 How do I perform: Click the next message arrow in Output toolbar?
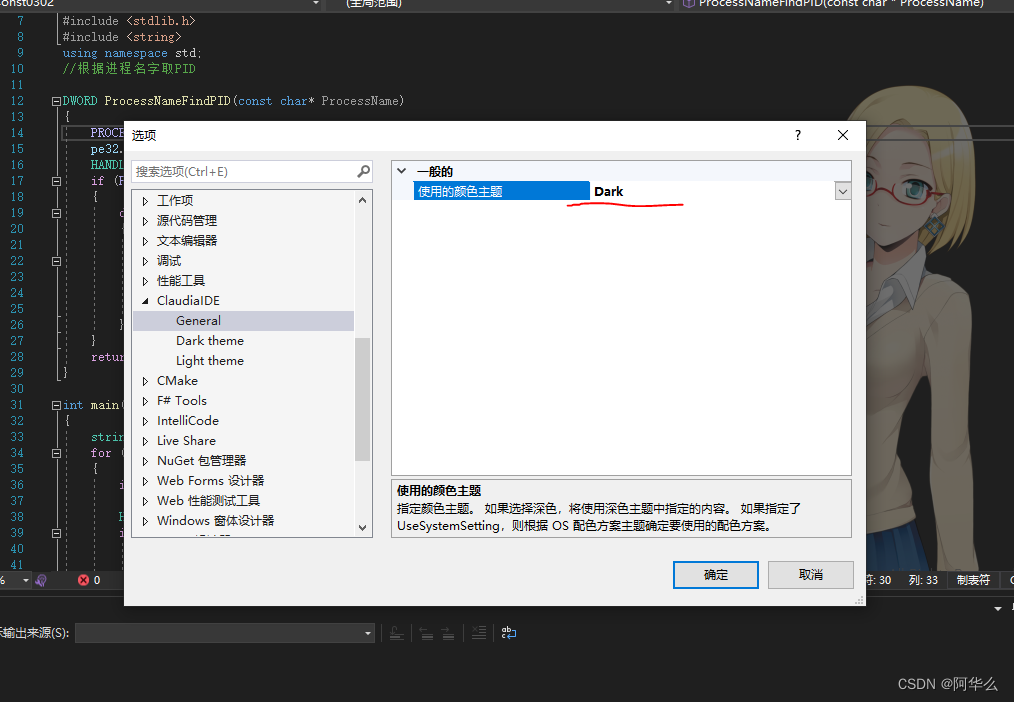pos(448,632)
